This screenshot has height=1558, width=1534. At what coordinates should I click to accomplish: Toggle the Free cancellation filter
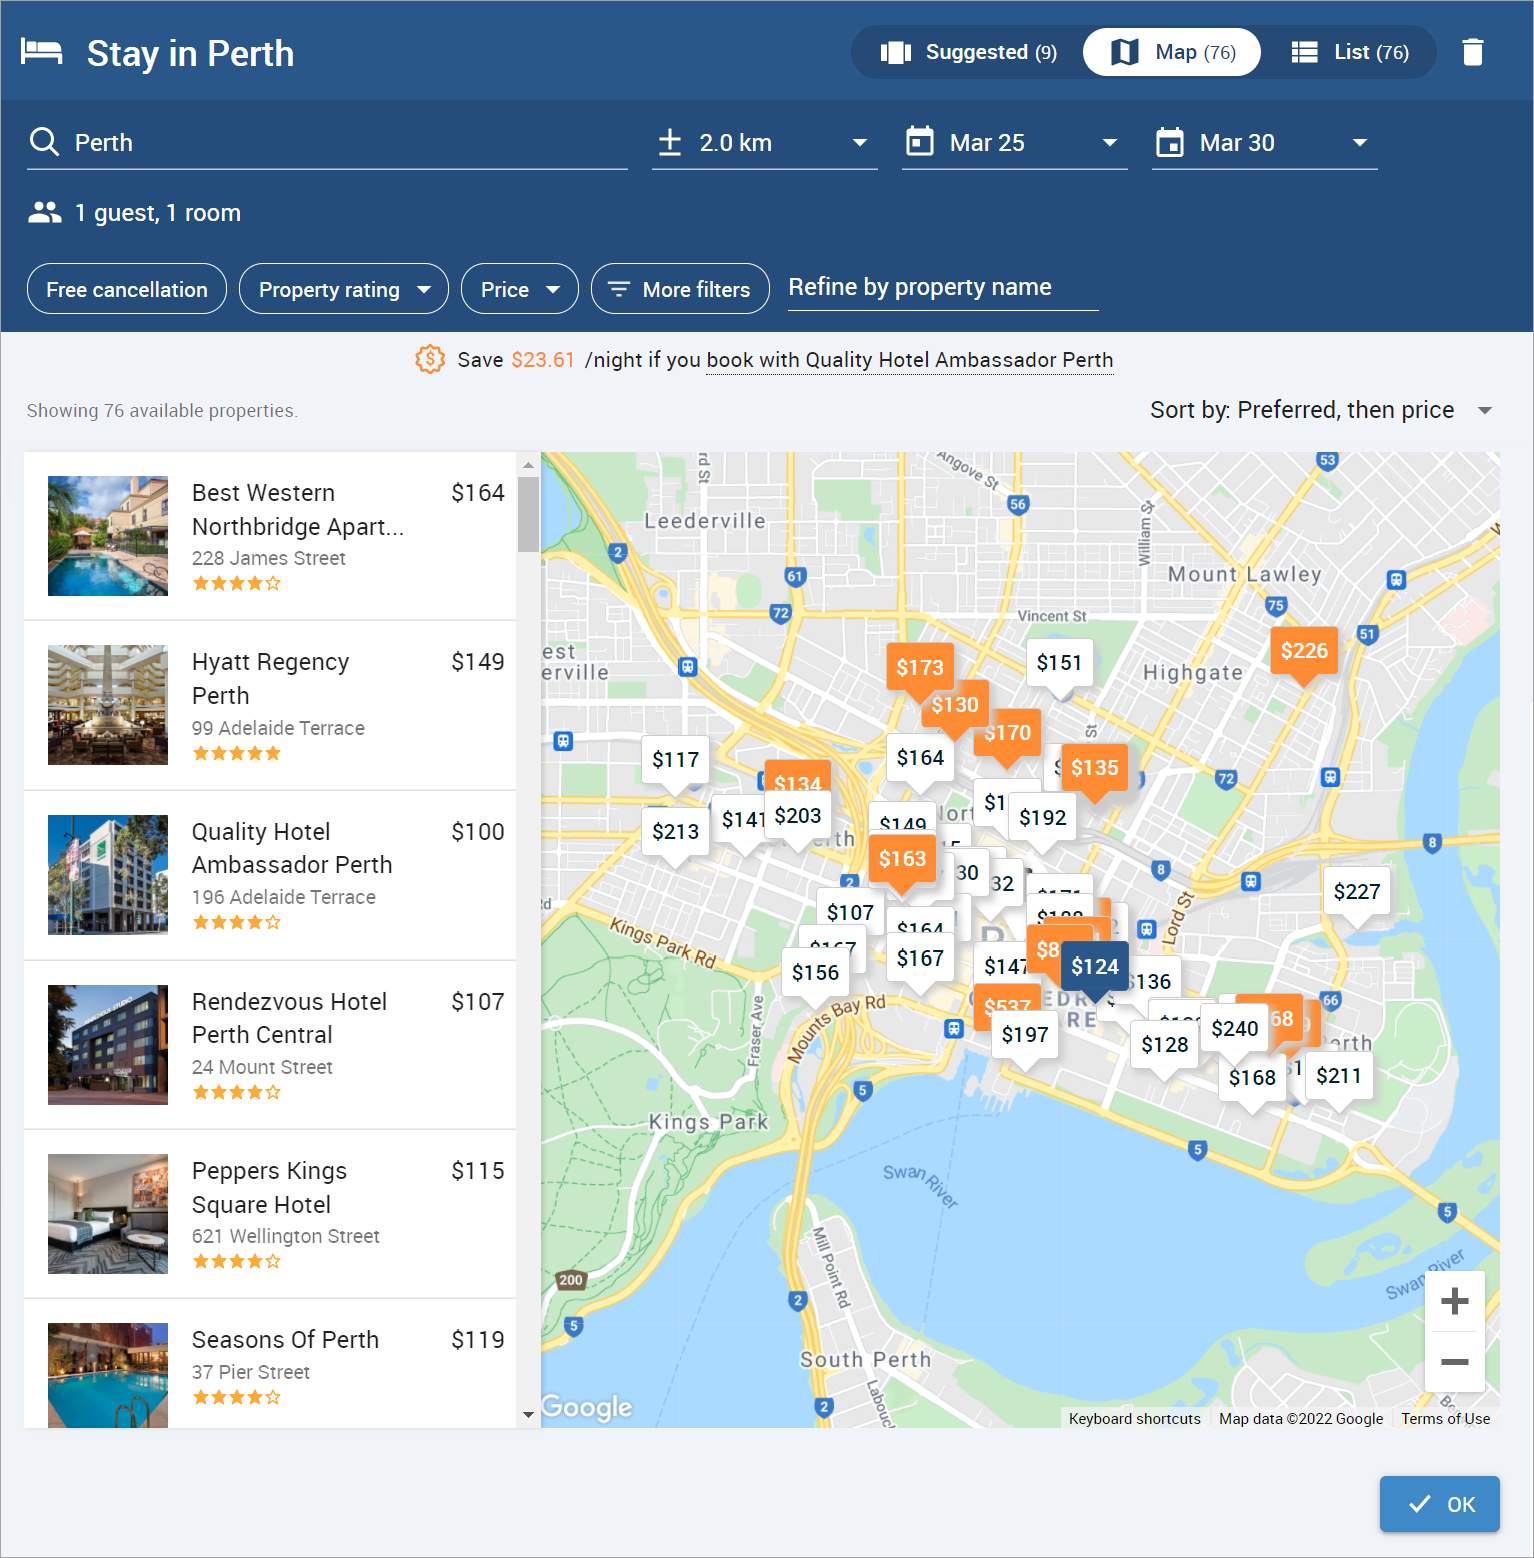coord(127,289)
